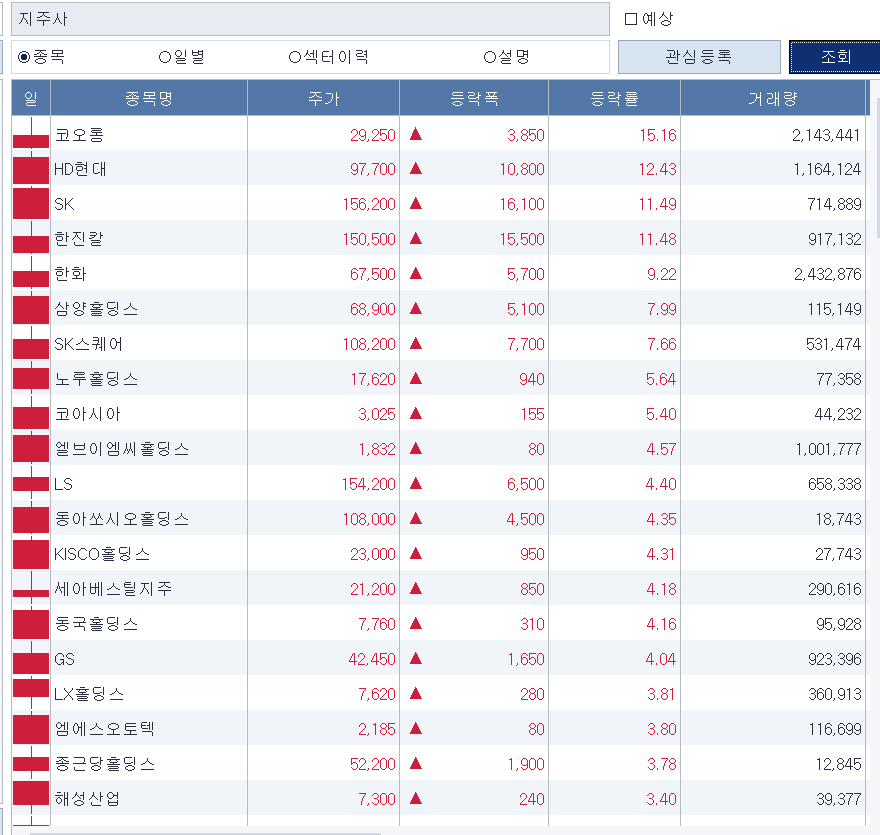Select the SK stock name
This screenshot has height=835, width=880.
point(64,204)
